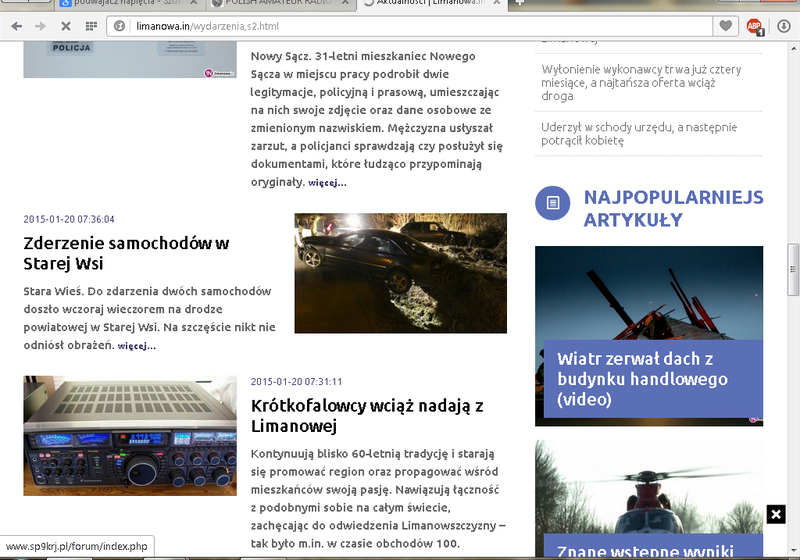Image resolution: width=800 pixels, height=560 pixels.
Task: Select the Aktualności Limanowa.in tab
Action: pyautogui.click(x=432, y=3)
